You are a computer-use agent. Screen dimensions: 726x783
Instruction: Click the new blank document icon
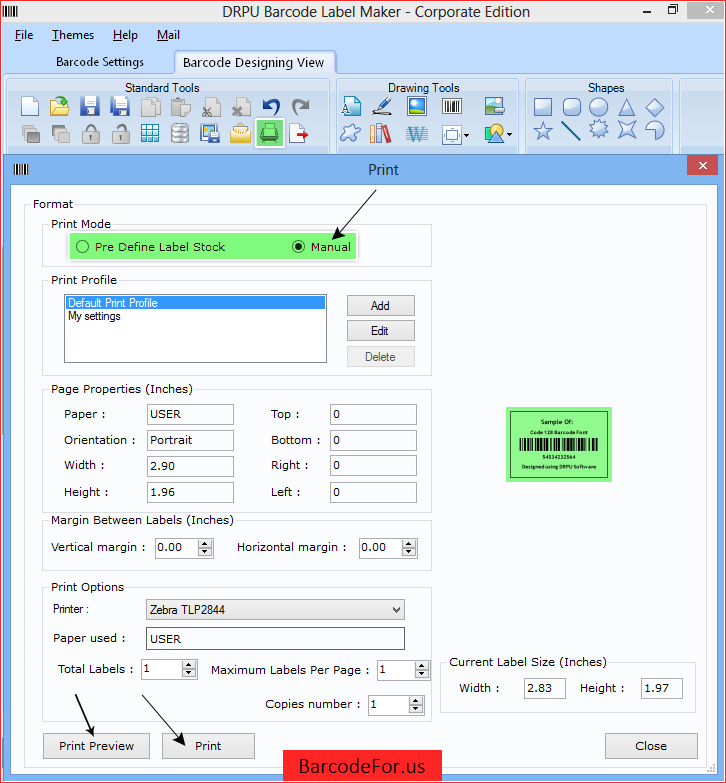coord(31,107)
